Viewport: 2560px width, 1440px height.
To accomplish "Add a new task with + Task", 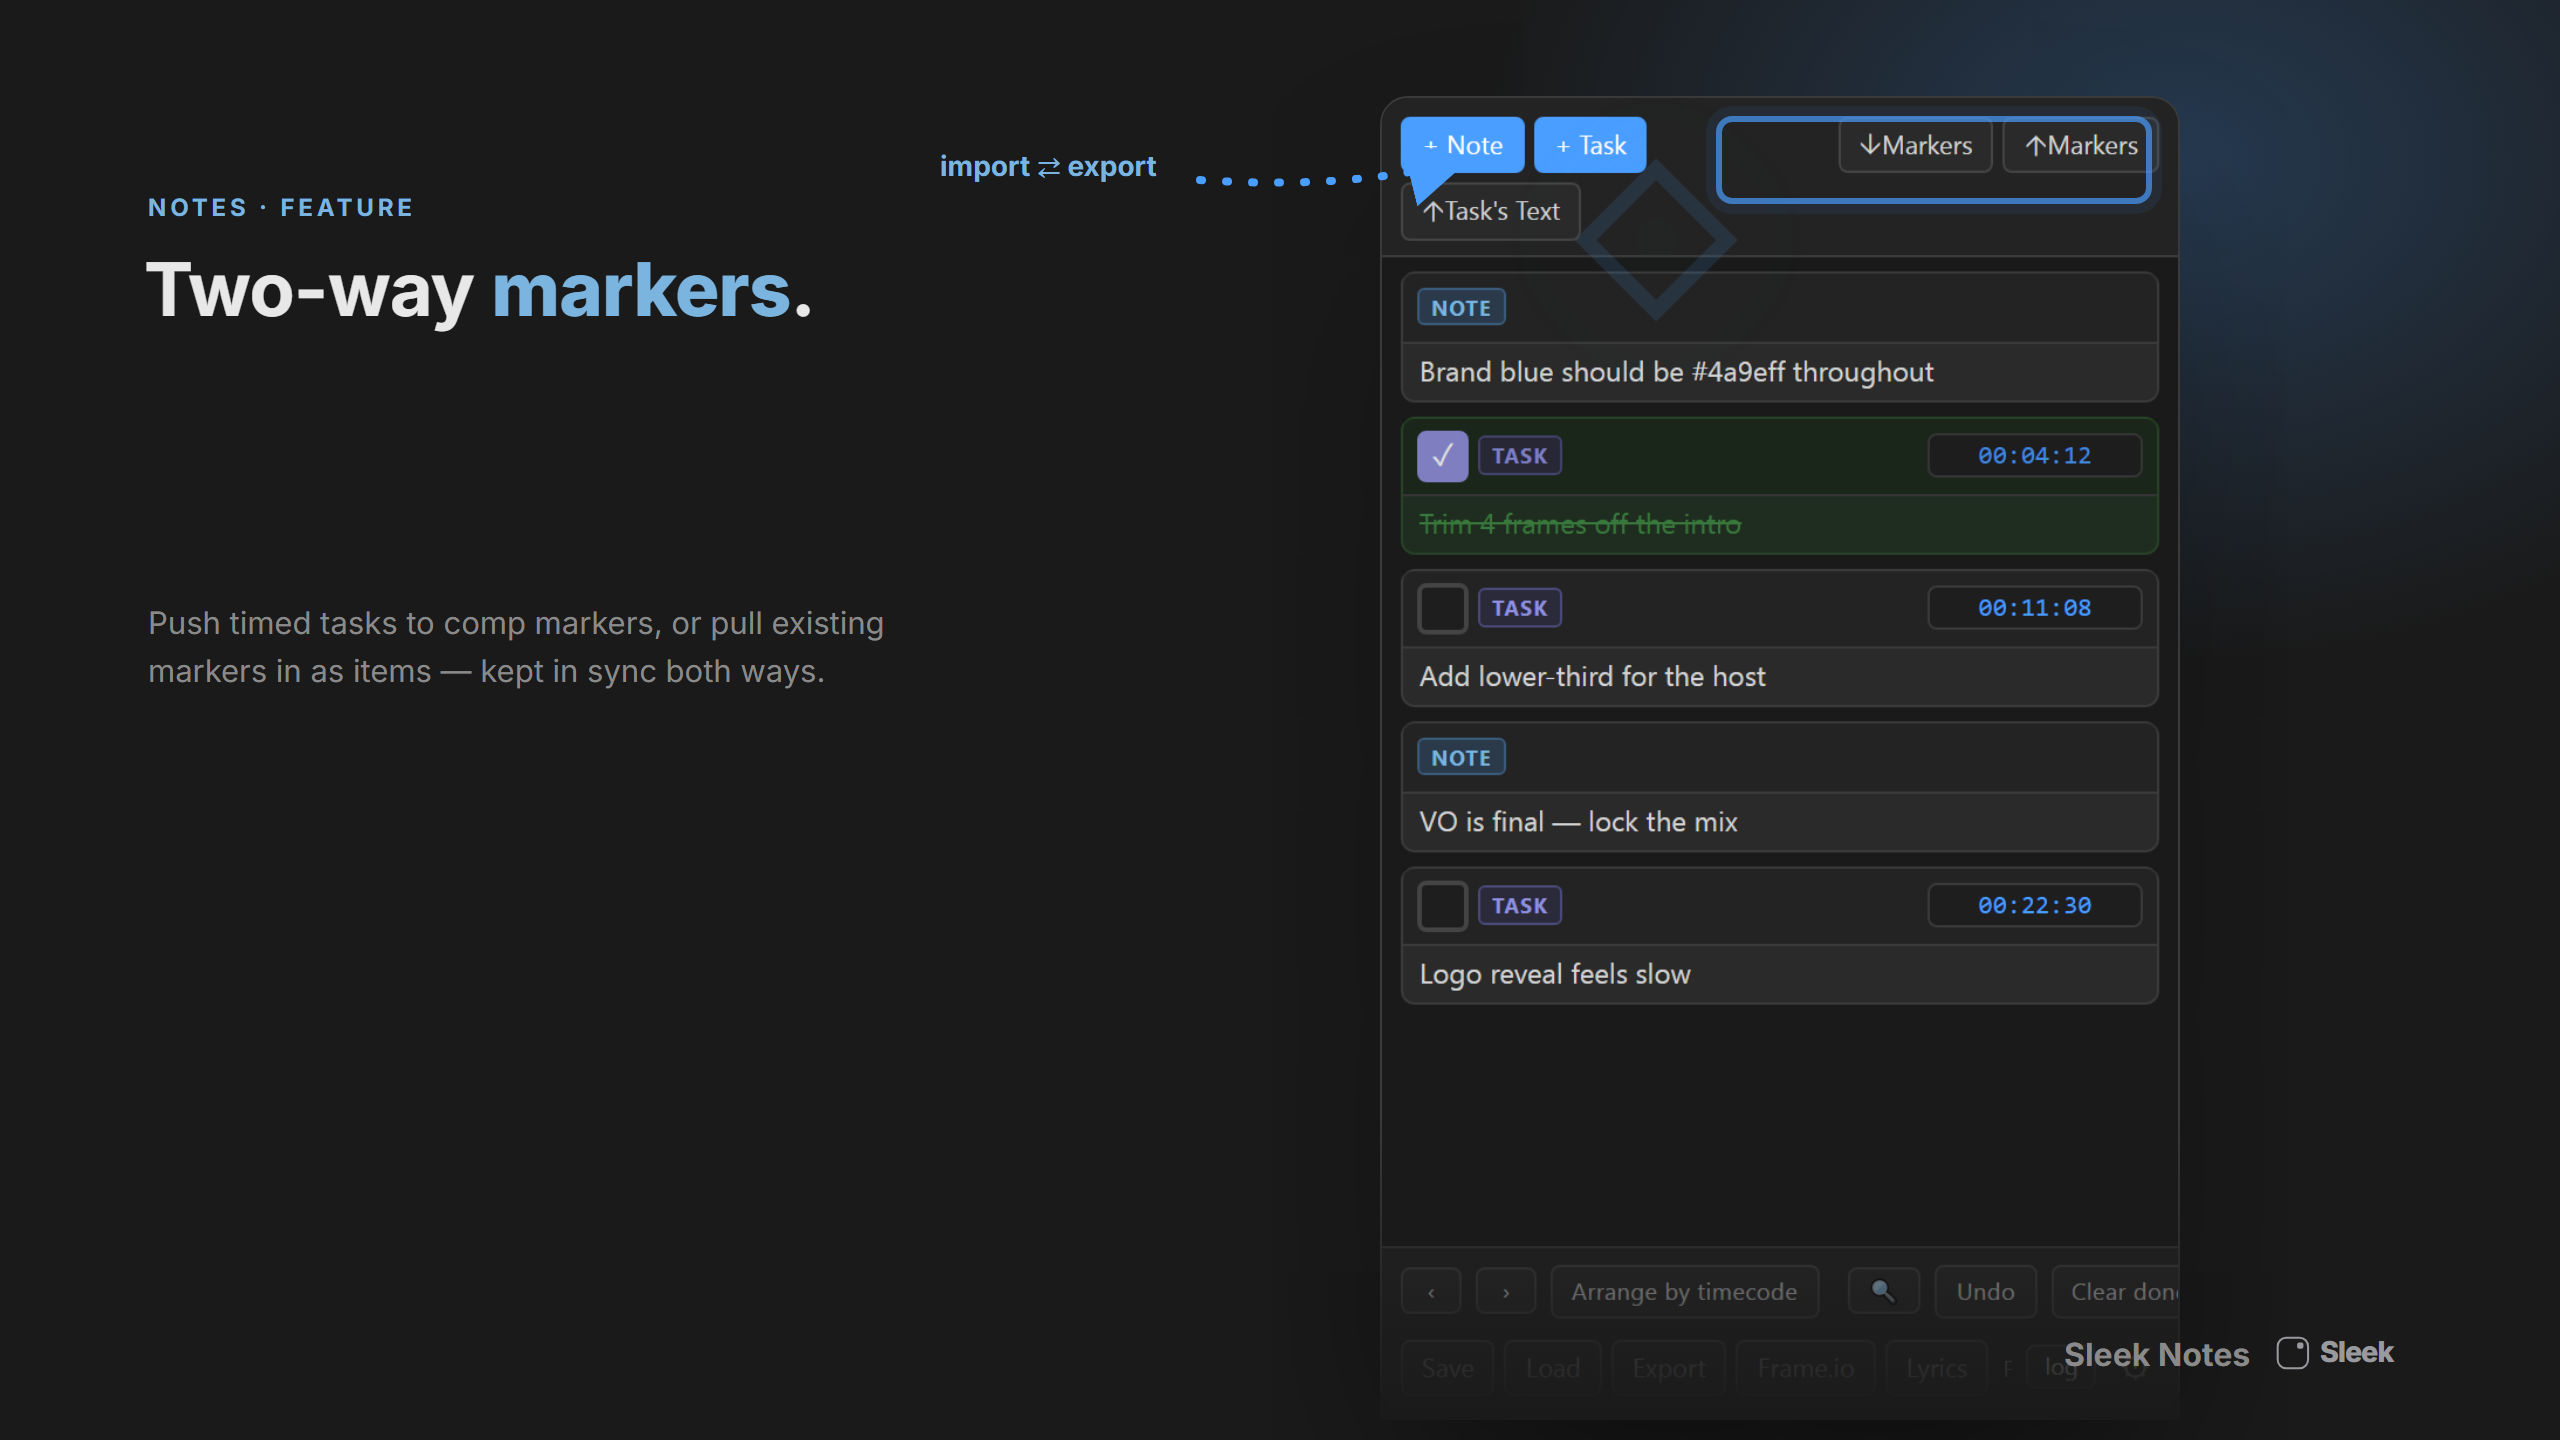I will pyautogui.click(x=1590, y=145).
